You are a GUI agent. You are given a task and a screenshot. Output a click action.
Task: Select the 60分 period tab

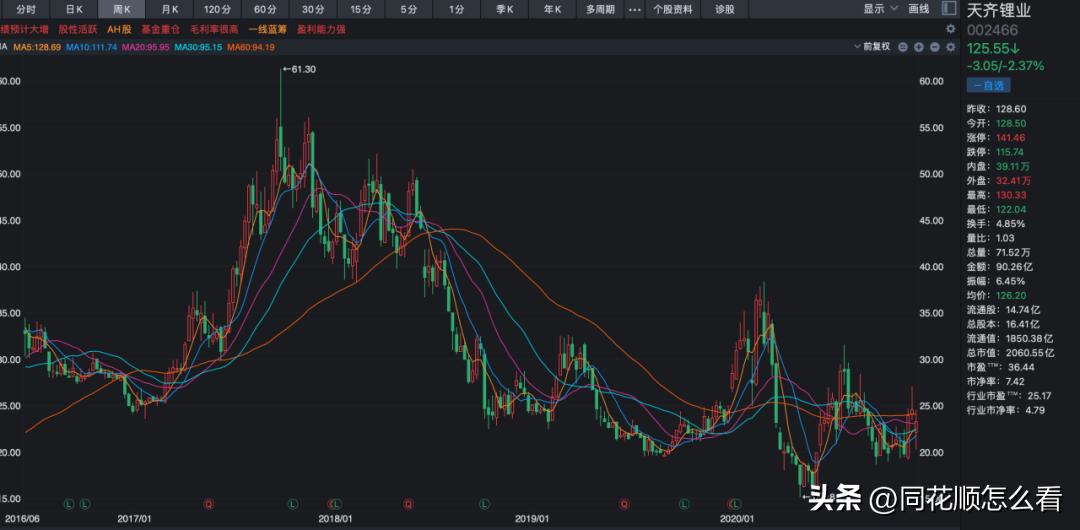[265, 9]
